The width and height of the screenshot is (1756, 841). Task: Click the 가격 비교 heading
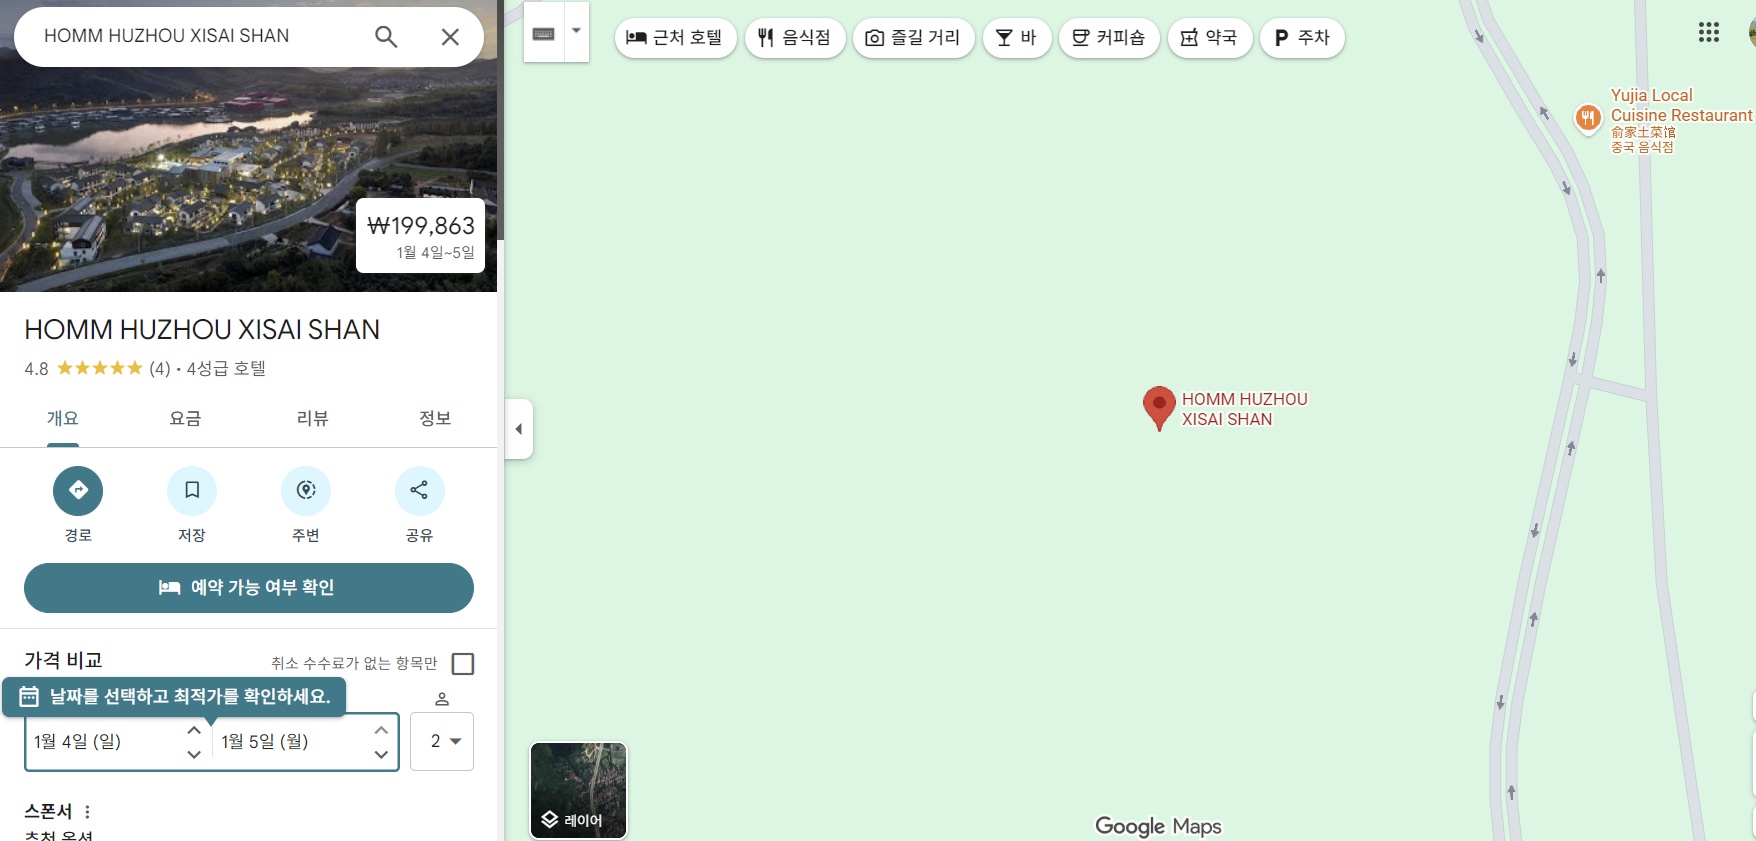pyautogui.click(x=63, y=660)
